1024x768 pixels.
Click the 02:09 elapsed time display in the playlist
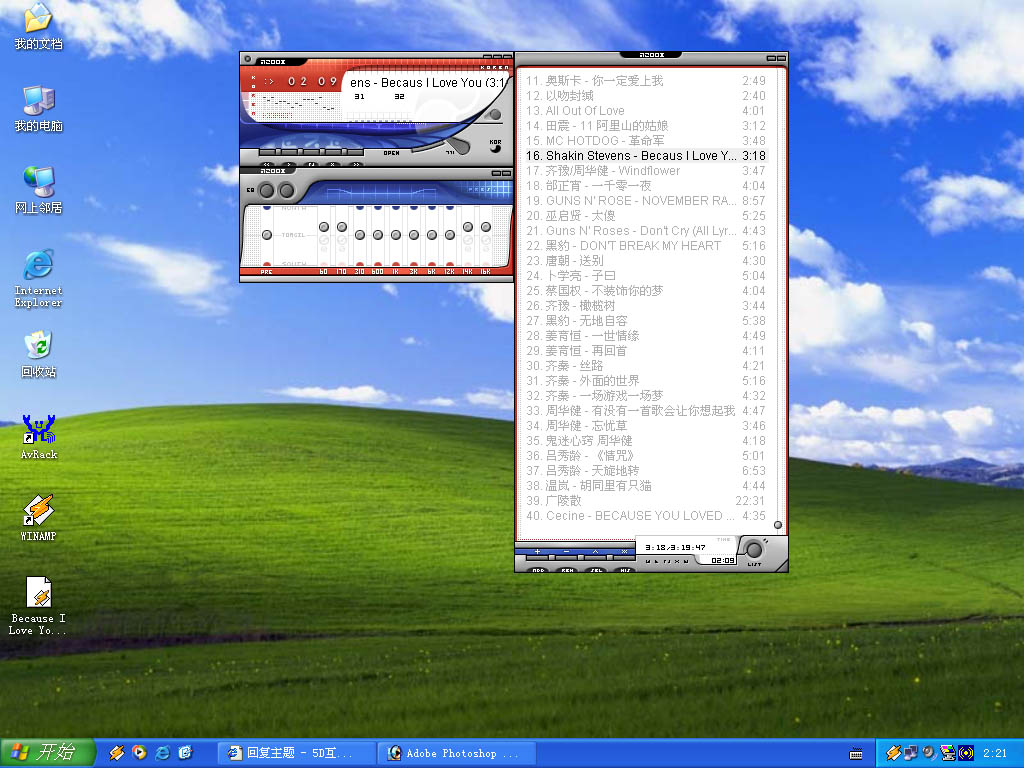[x=723, y=560]
